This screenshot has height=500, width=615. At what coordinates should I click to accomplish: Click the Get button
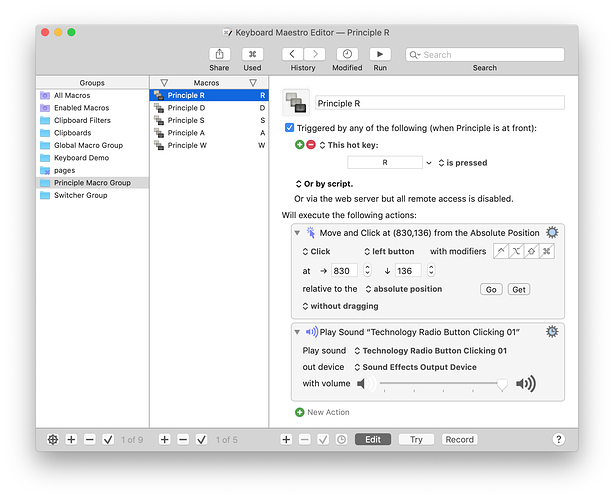pyautogui.click(x=519, y=289)
